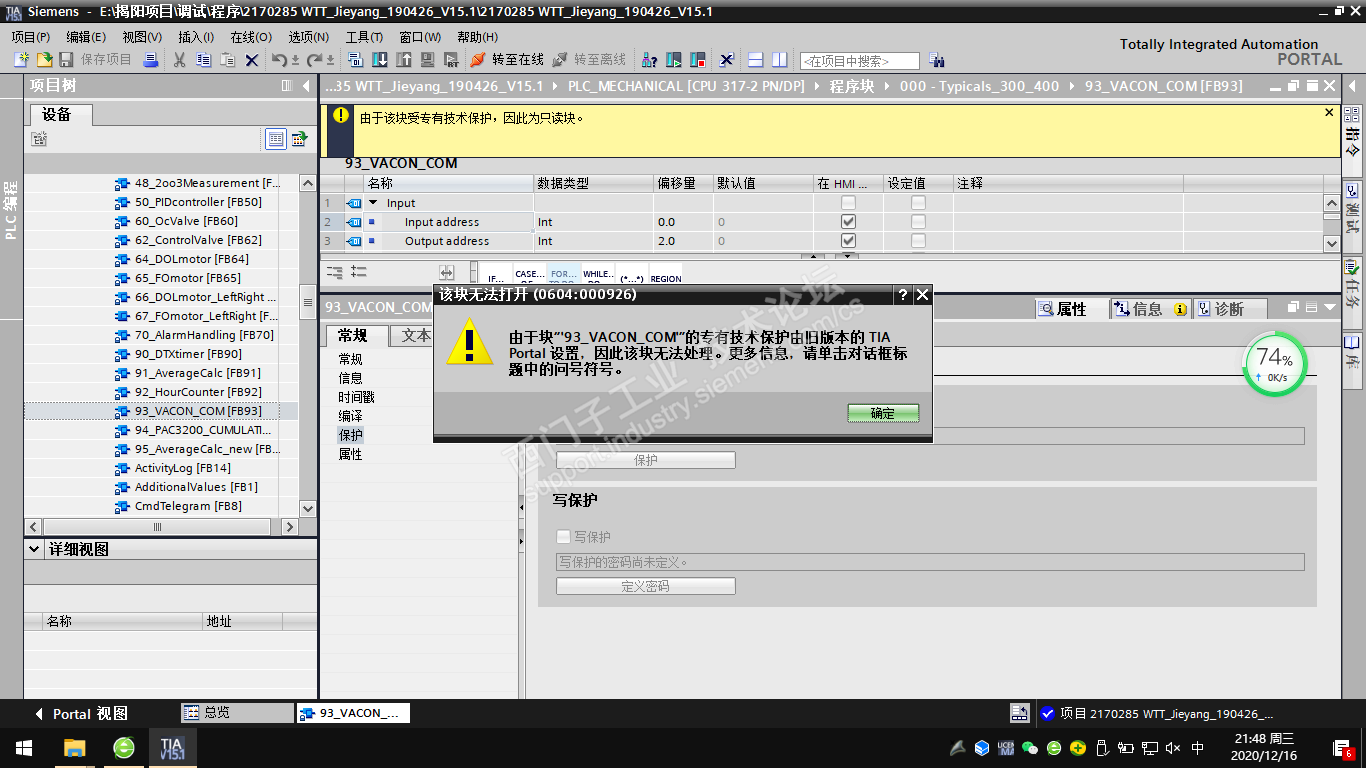Toggle HMI checkbox for the Input section row
This screenshot has width=1366, height=768.
coord(848,203)
